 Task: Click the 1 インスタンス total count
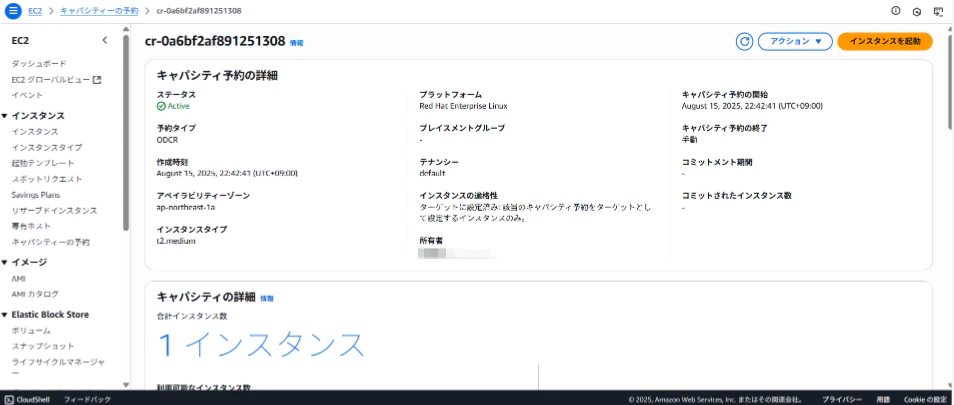(x=261, y=345)
